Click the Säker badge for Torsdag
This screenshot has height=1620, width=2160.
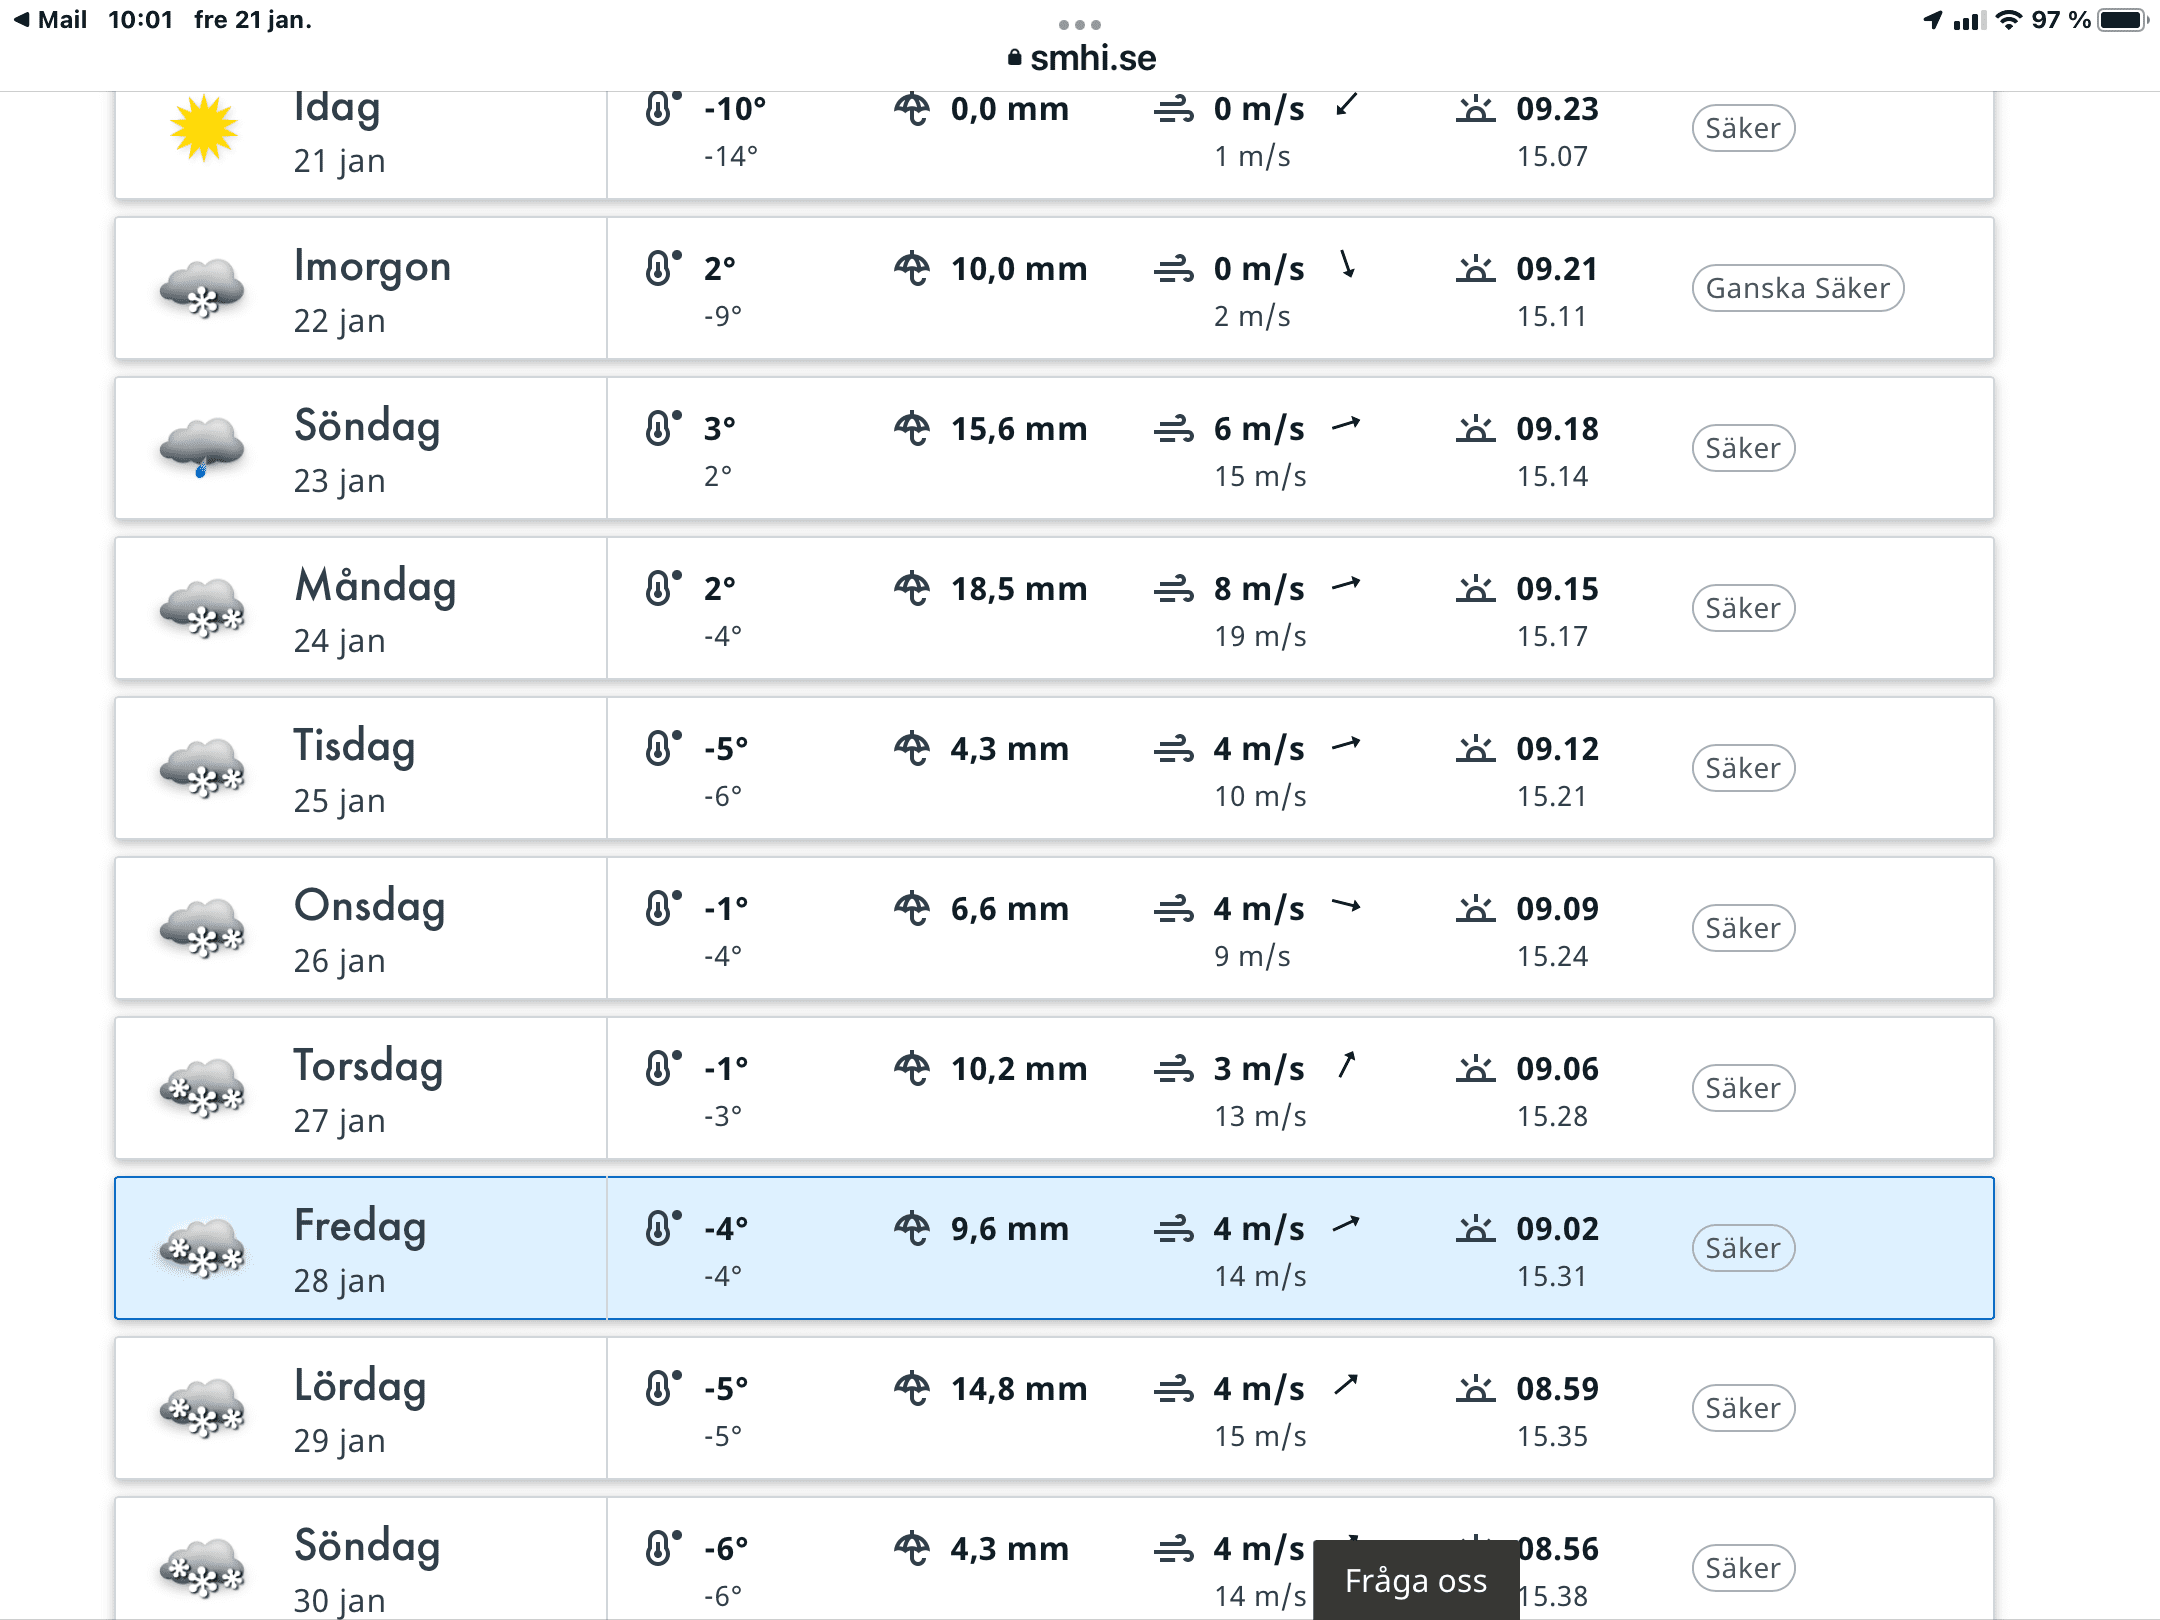1743,1088
